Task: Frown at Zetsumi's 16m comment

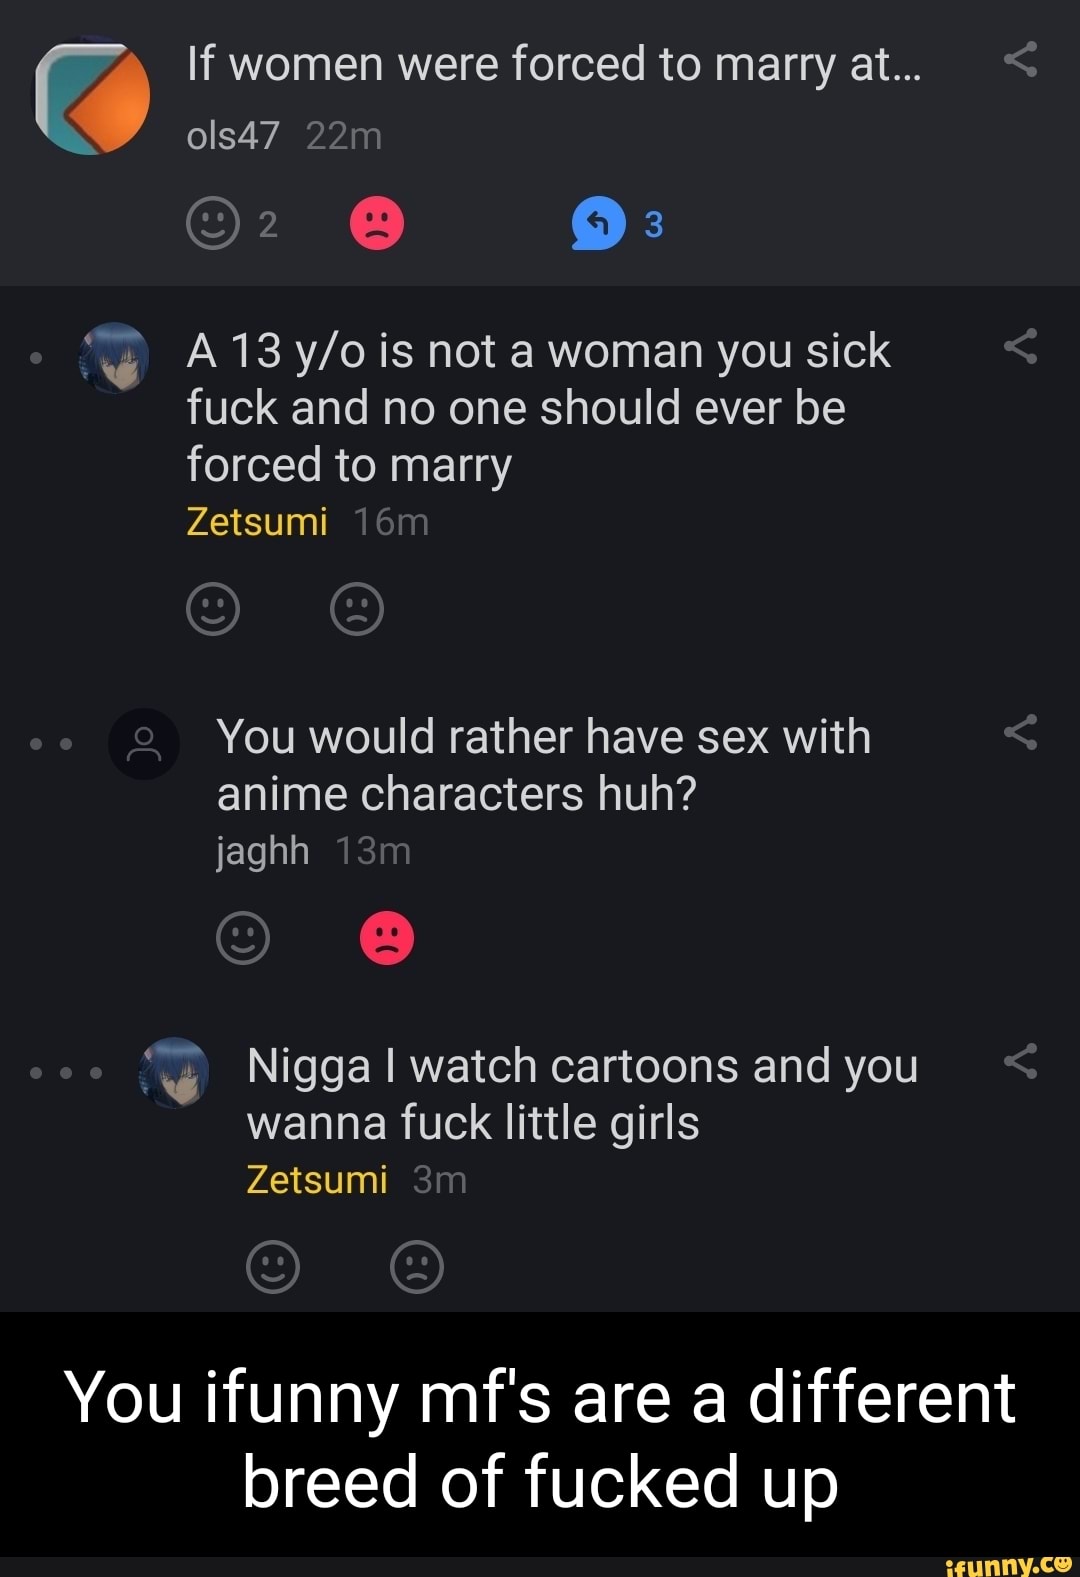Action: (x=357, y=608)
